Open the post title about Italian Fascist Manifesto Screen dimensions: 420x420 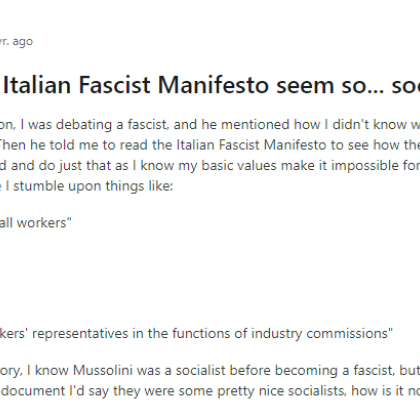click(211, 85)
